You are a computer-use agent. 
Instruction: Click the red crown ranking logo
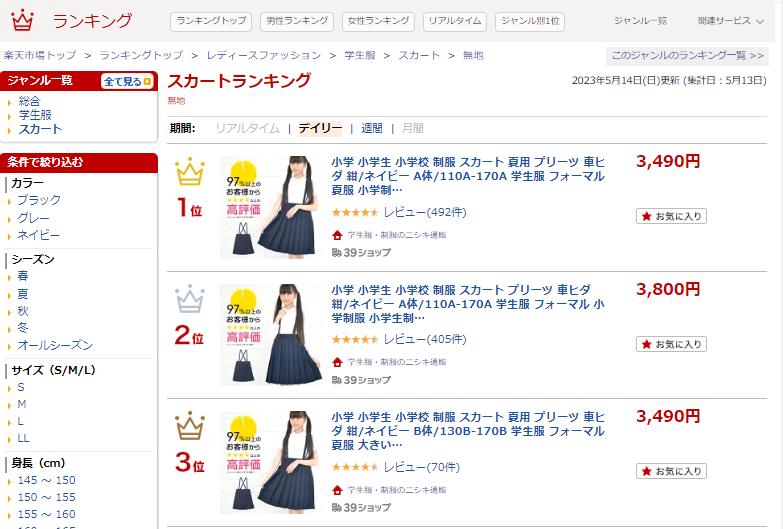tap(22, 20)
